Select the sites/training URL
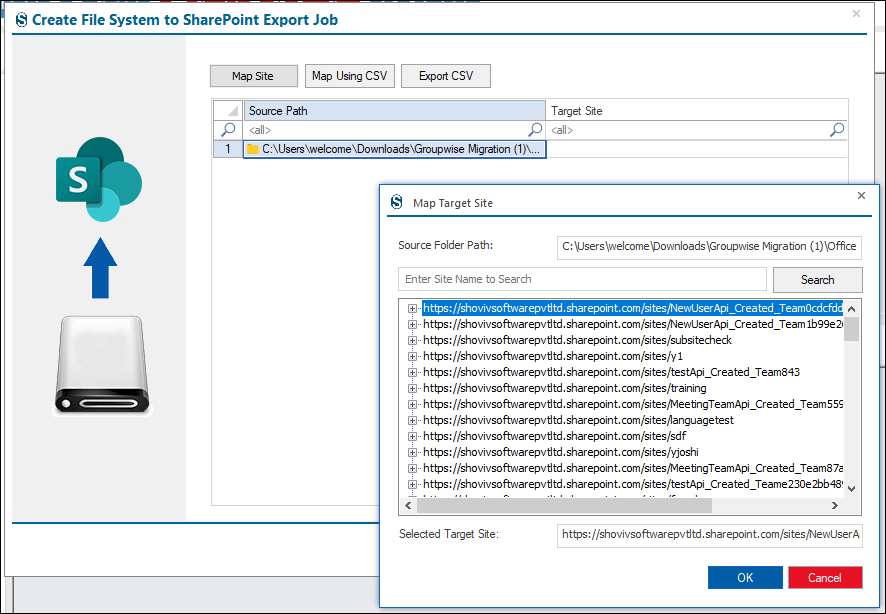The image size is (886, 614). 565,388
